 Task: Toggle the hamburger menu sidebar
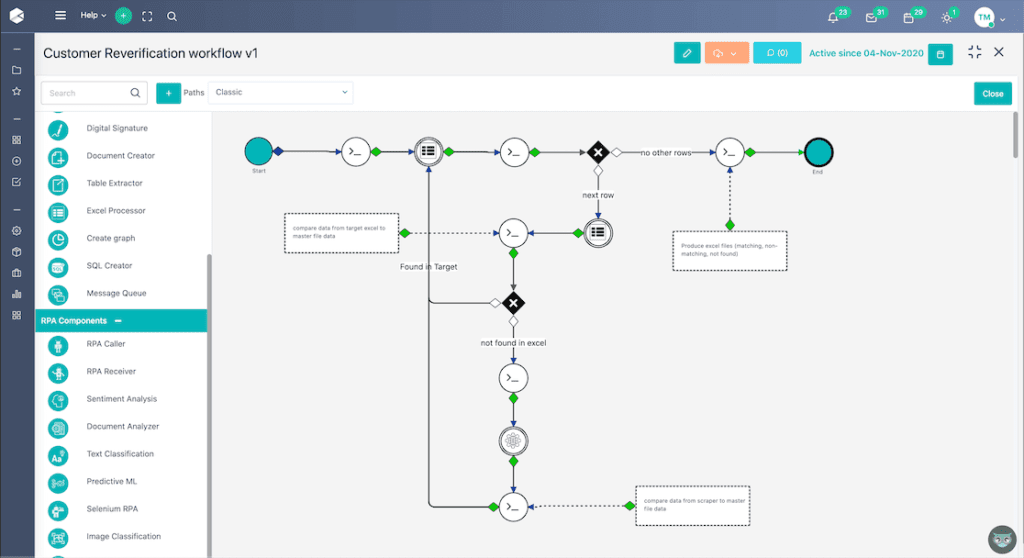[x=60, y=15]
